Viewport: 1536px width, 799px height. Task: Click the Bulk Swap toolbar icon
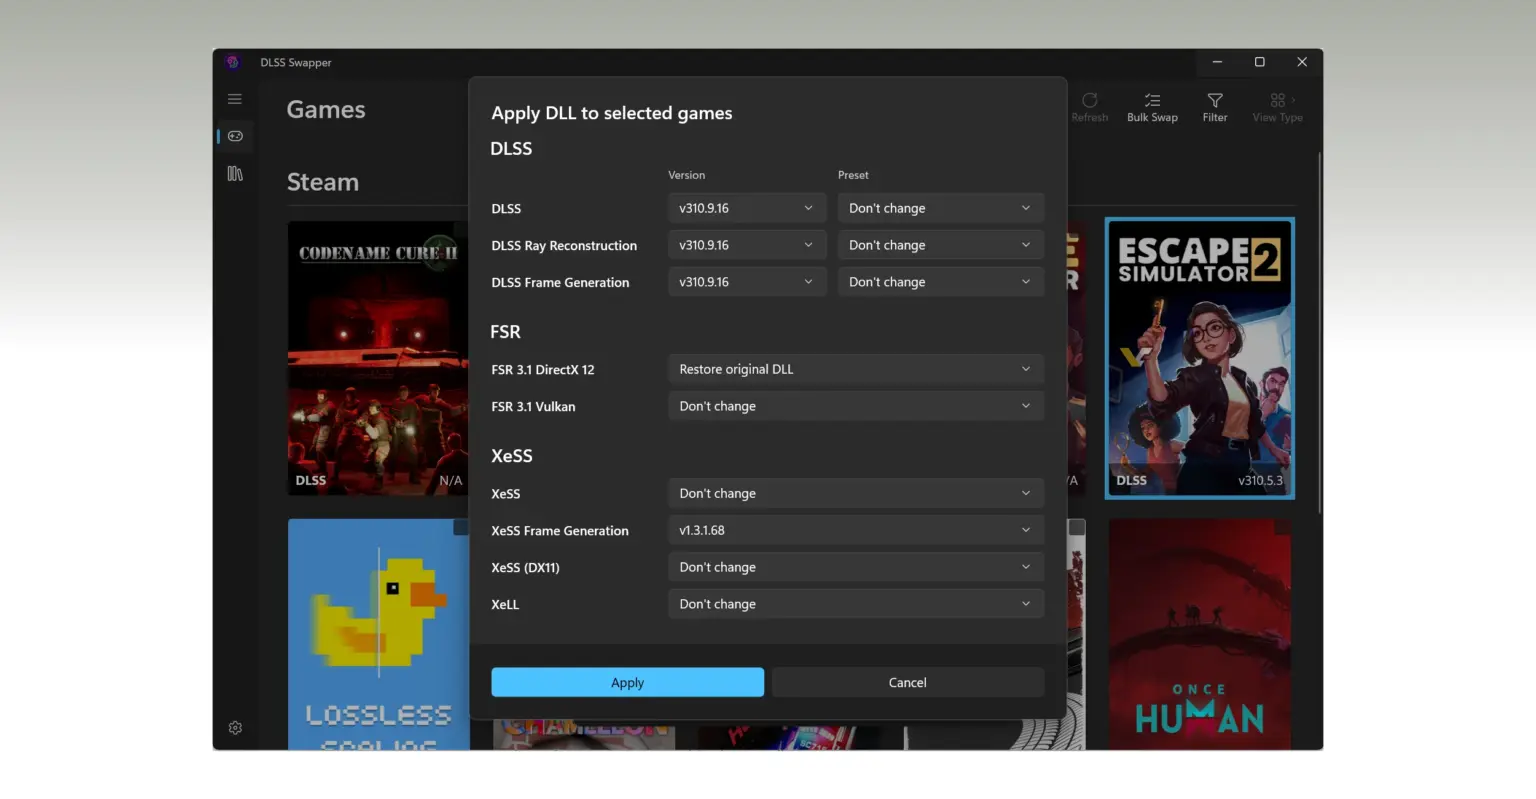click(x=1152, y=107)
